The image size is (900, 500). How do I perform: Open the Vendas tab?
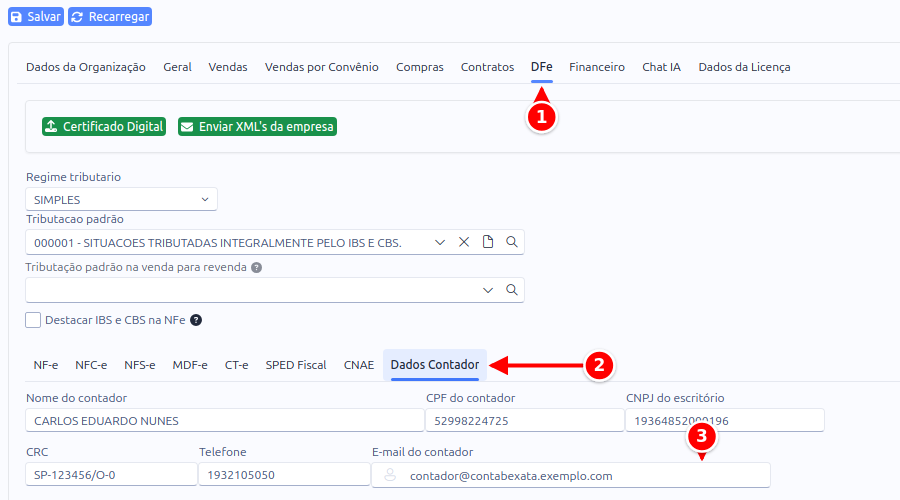[228, 67]
